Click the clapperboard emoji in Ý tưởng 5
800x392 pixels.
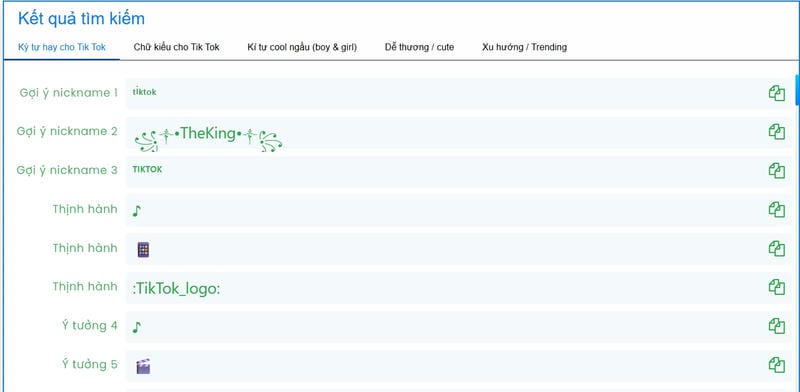point(143,366)
